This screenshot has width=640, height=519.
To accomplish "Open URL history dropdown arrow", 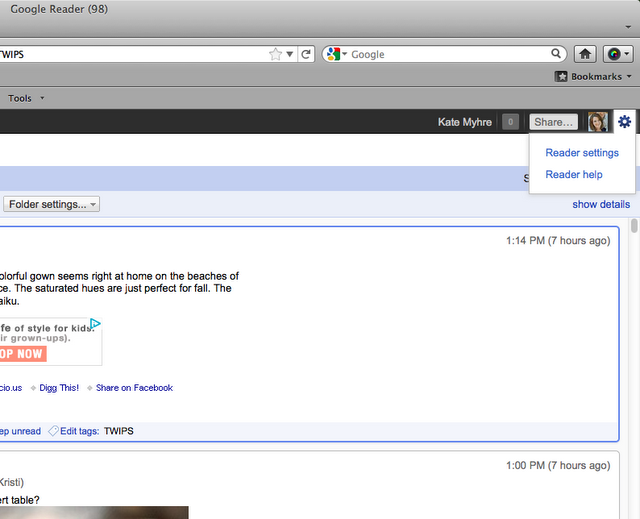I will (289, 54).
